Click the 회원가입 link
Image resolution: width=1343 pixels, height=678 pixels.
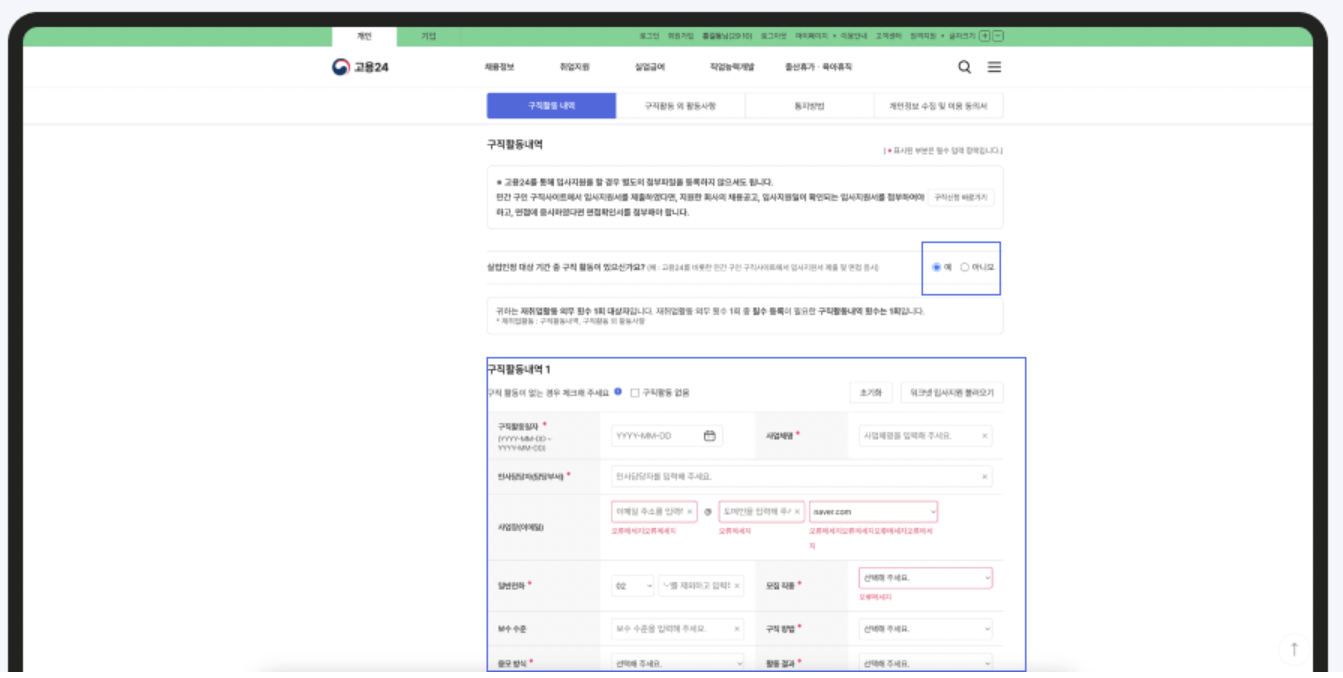click(x=680, y=36)
